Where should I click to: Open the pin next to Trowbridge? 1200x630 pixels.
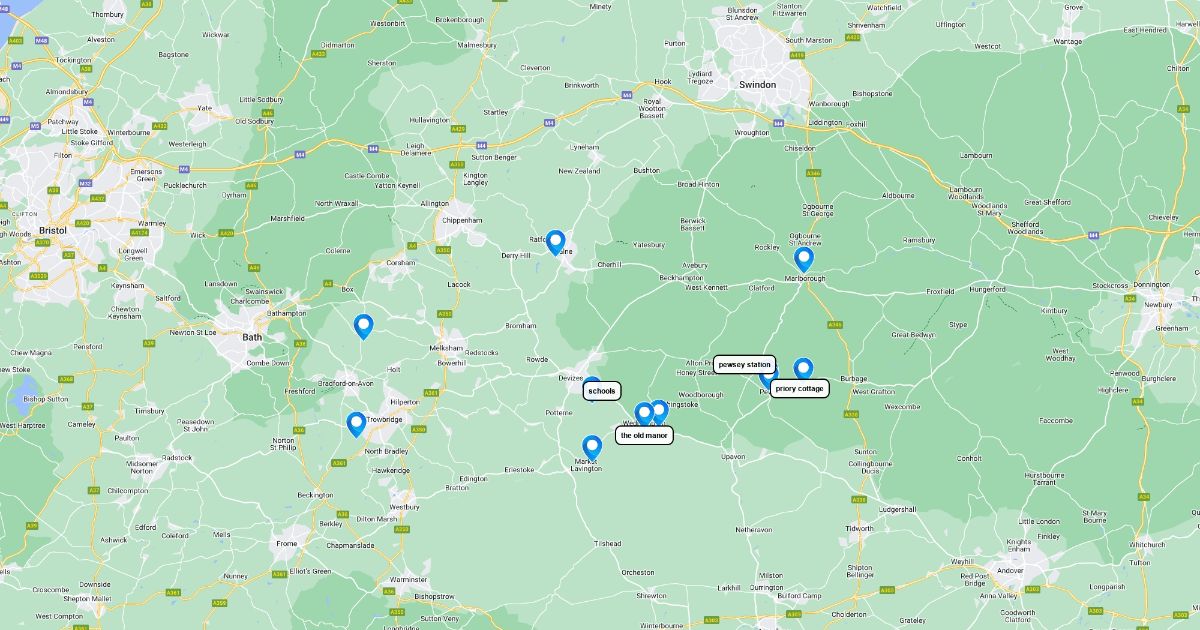356,424
